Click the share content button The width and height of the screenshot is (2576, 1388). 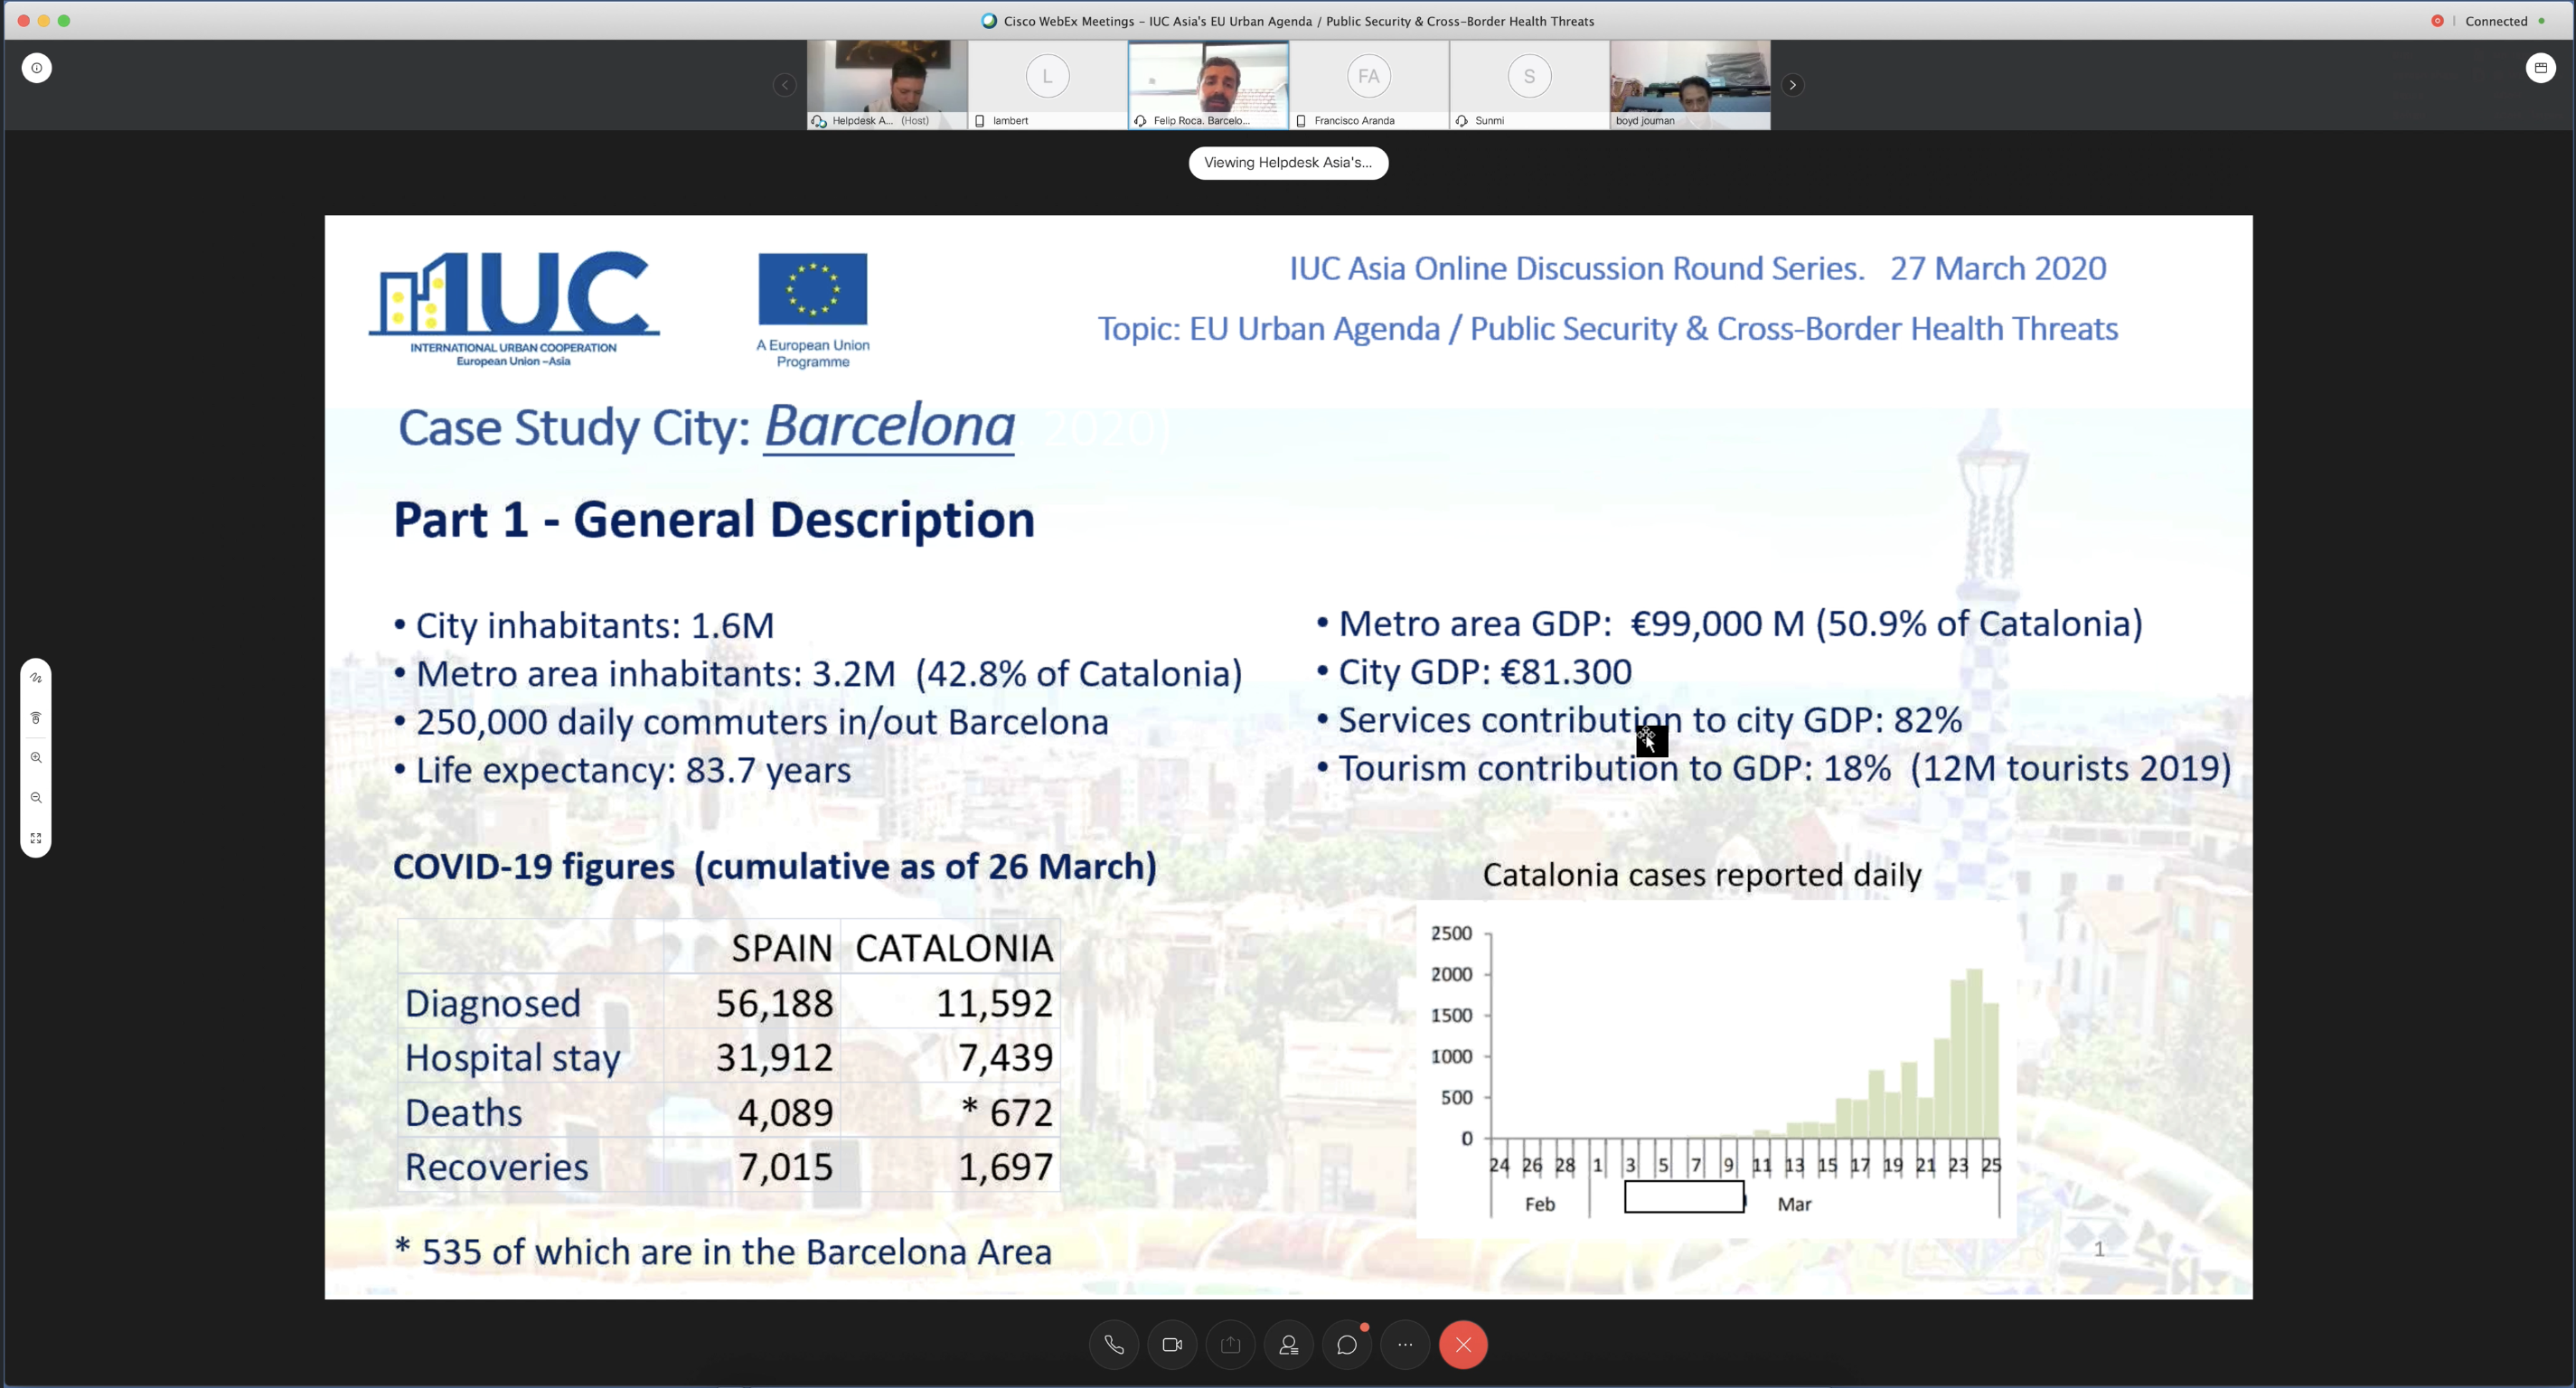1230,1345
